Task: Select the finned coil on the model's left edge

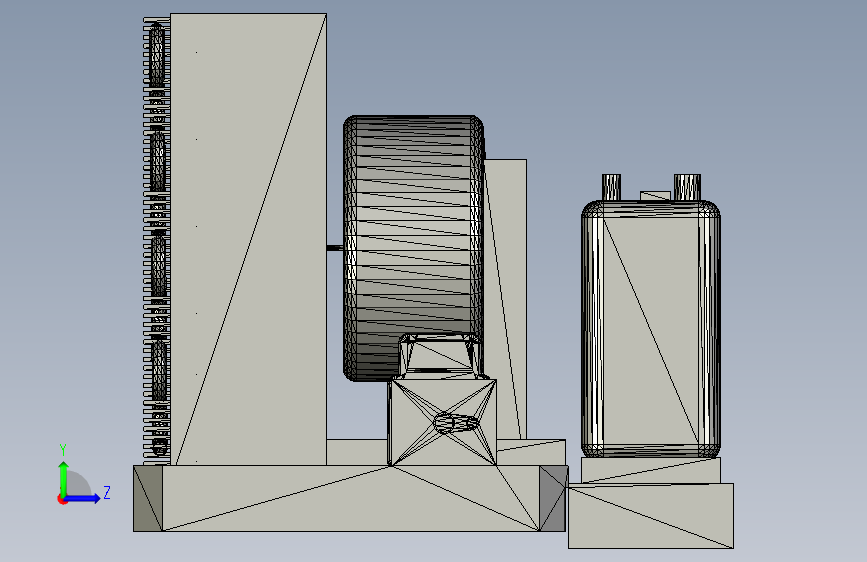Action: coord(157,241)
